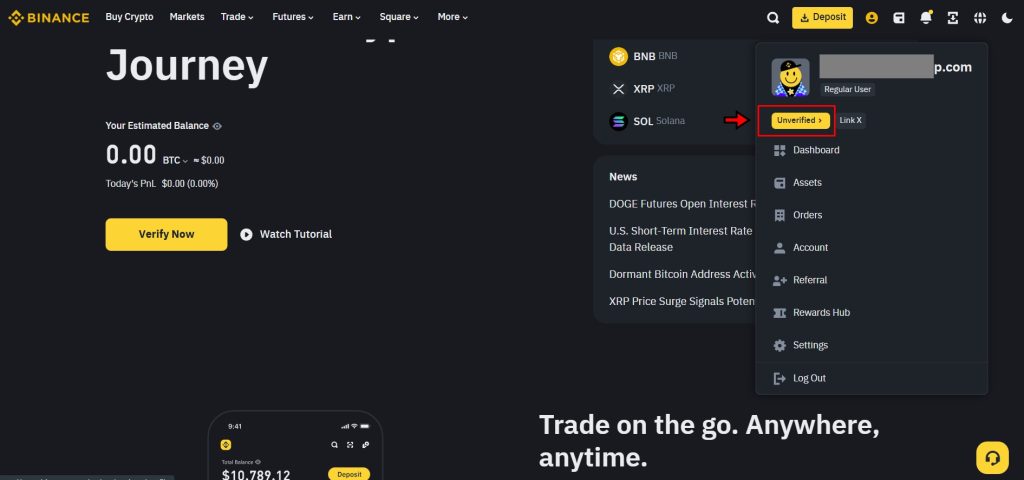Click the BNB row label
The image size is (1024, 480).
point(656,57)
